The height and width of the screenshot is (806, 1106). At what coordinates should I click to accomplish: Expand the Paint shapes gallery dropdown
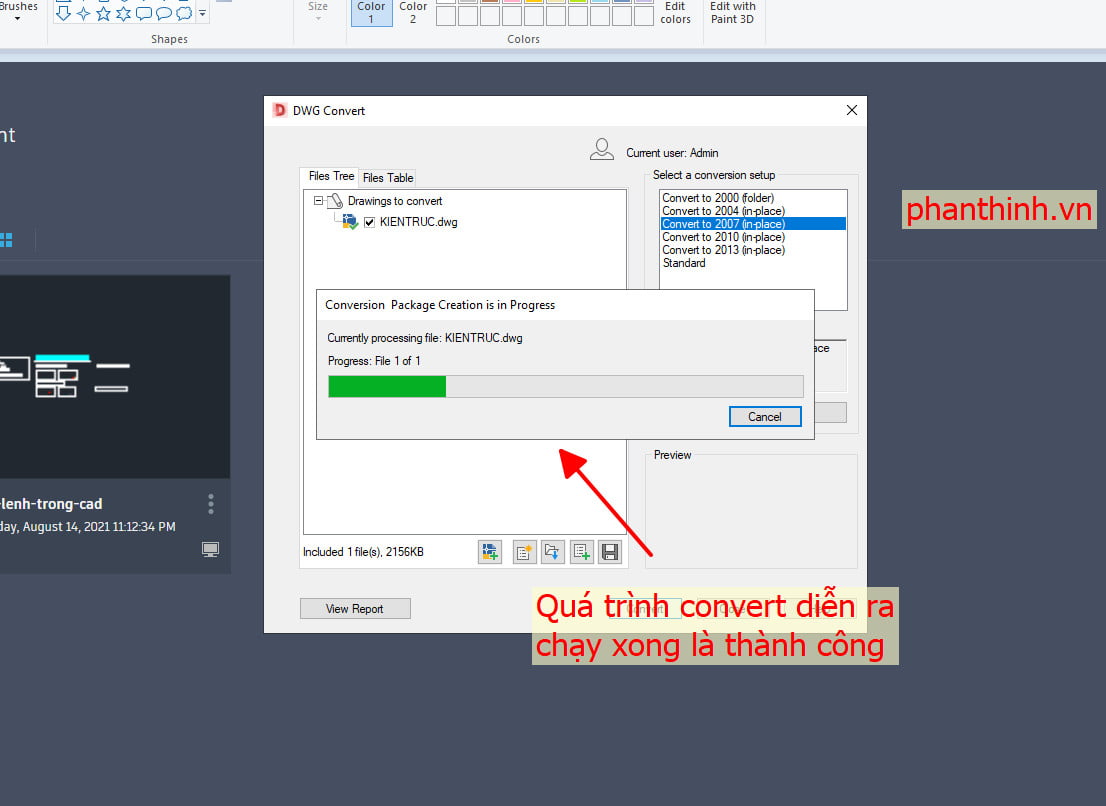202,13
